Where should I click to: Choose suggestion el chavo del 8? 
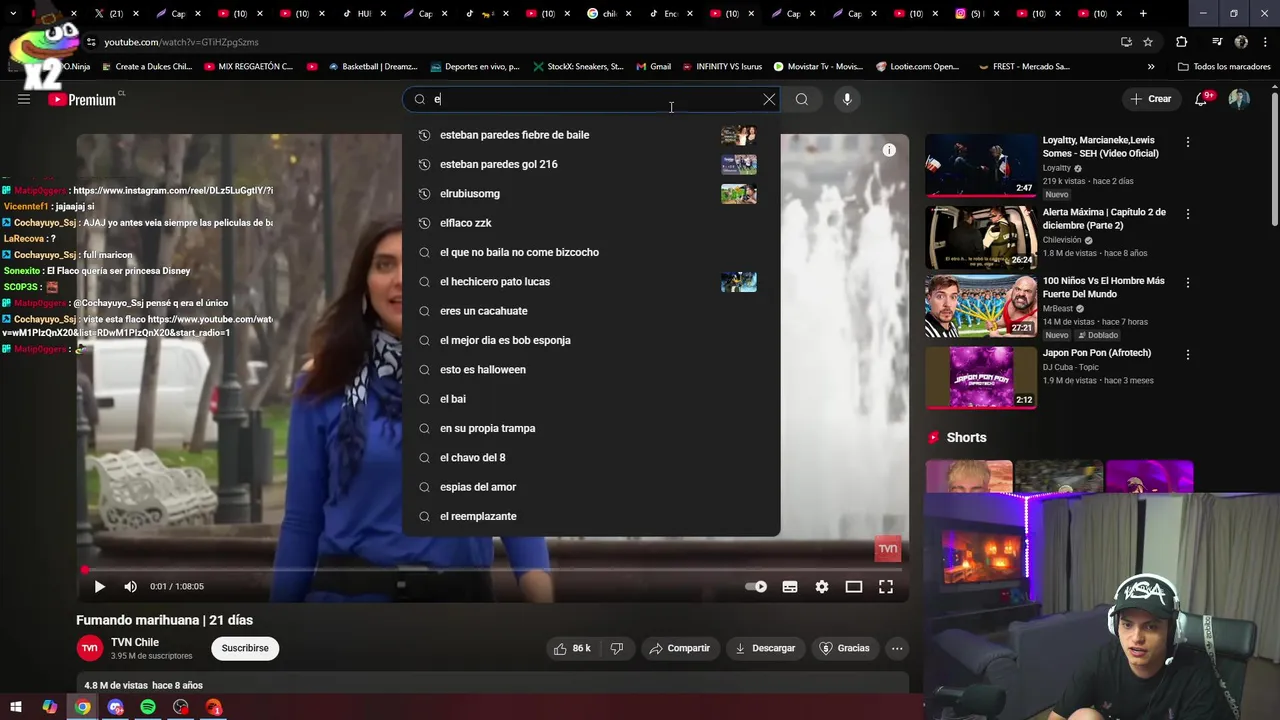click(x=591, y=457)
